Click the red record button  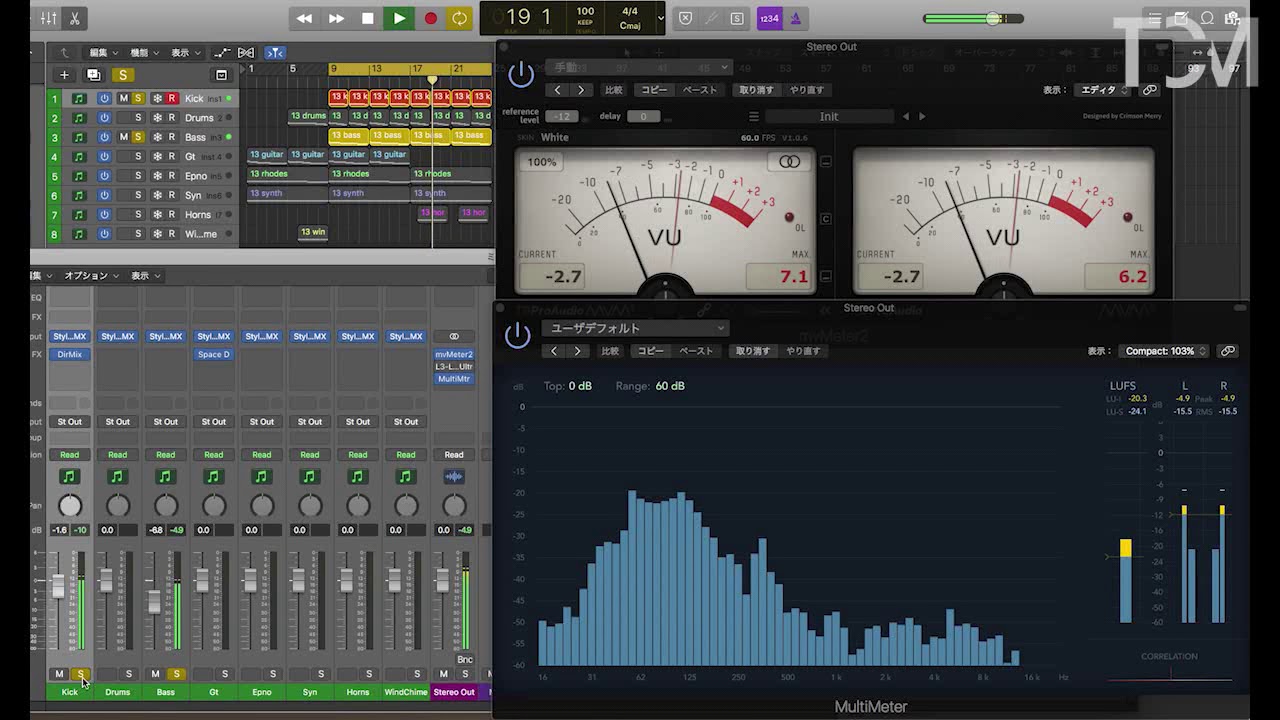[x=430, y=18]
